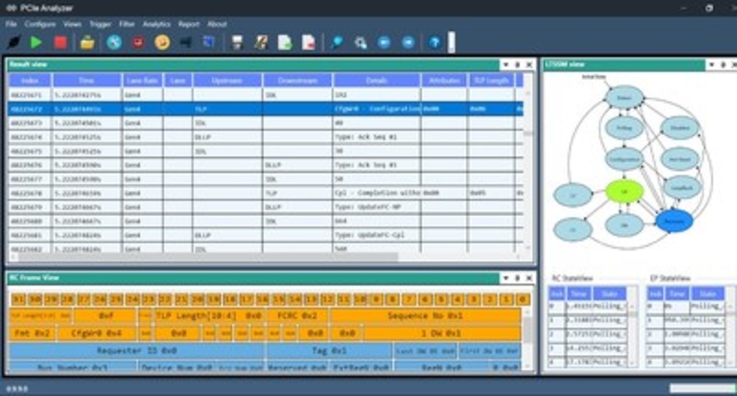Image resolution: width=737 pixels, height=396 pixels.
Task: Open the Trigger menu
Action: point(100,24)
